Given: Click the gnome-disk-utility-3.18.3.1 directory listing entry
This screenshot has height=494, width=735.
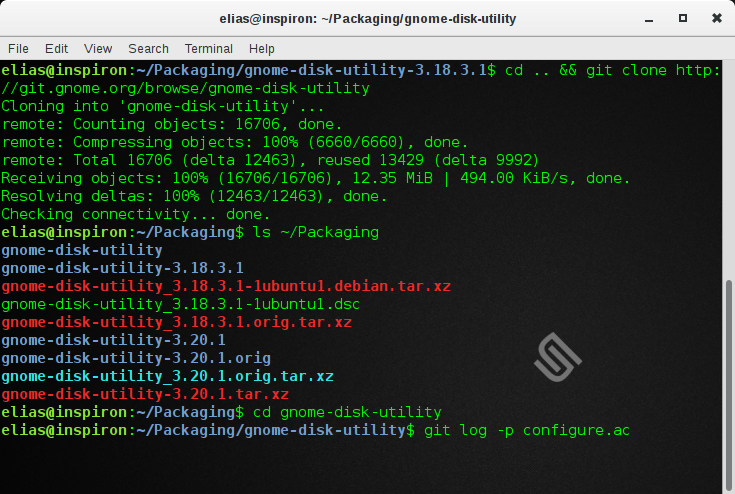Looking at the screenshot, I should [122, 268].
